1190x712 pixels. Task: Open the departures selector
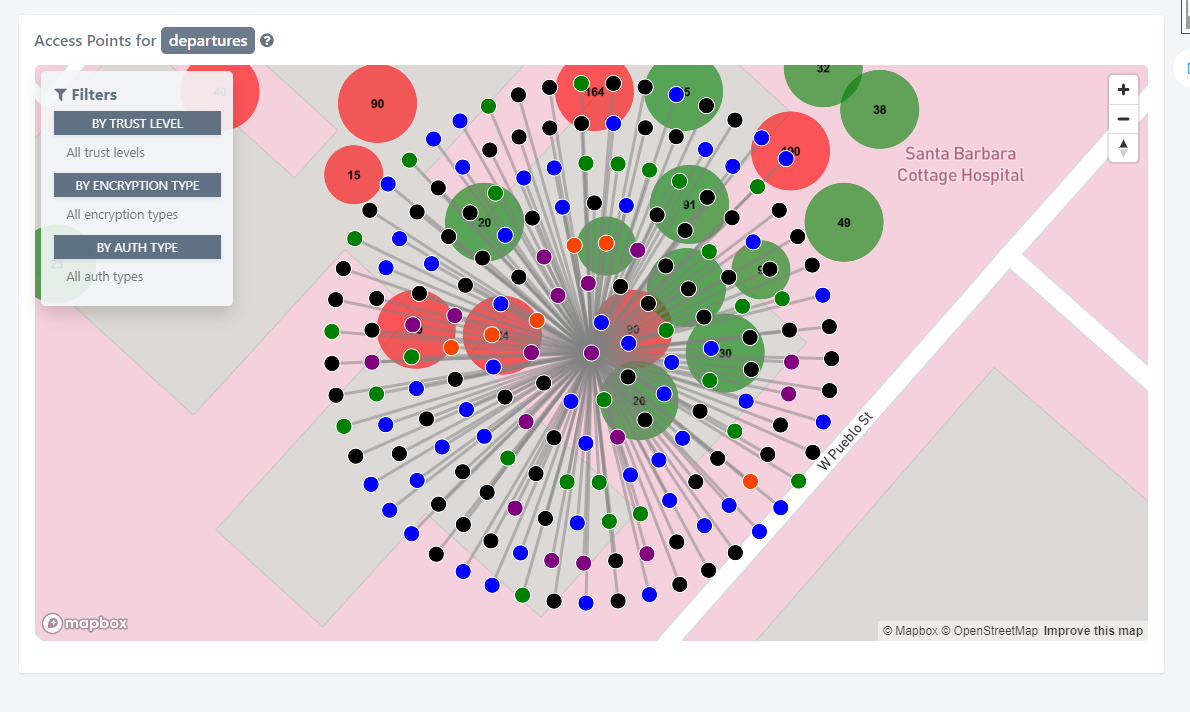[208, 41]
